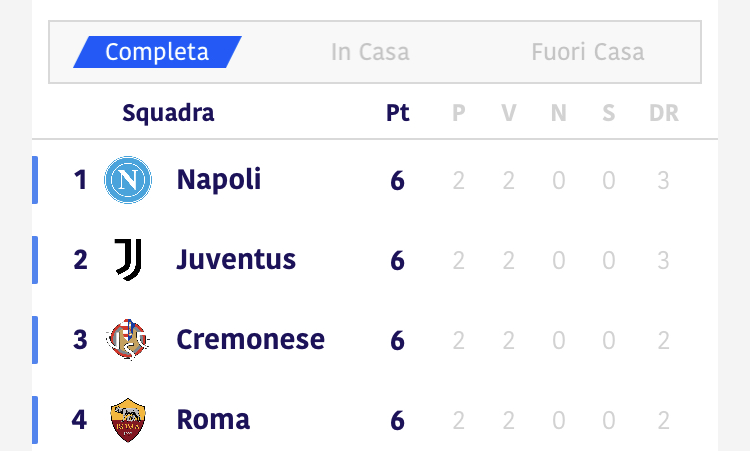Click the P matches played header
This screenshot has height=451, width=750.
coord(459,113)
